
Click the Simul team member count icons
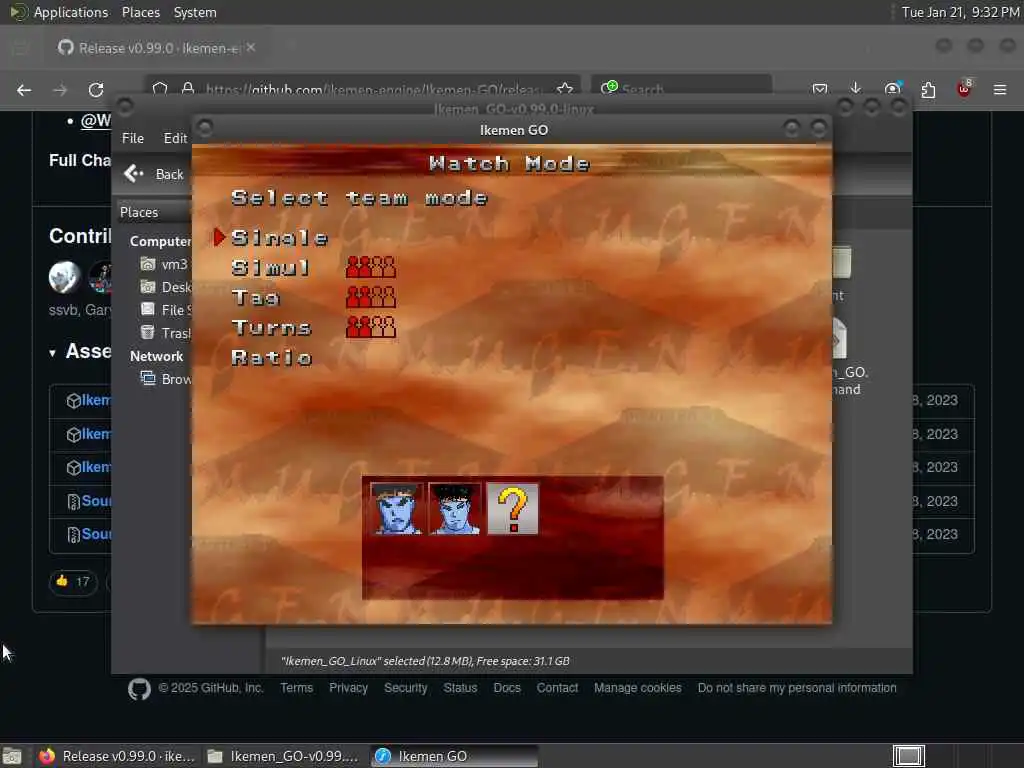click(371, 267)
